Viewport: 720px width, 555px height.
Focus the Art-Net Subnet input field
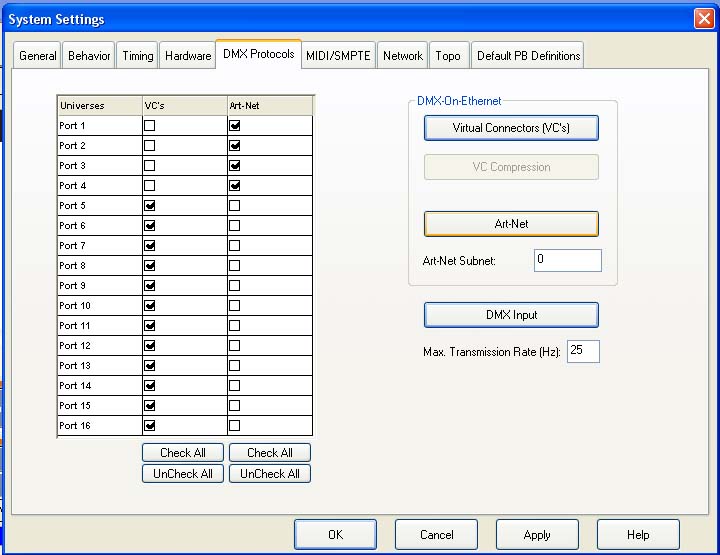tap(567, 261)
